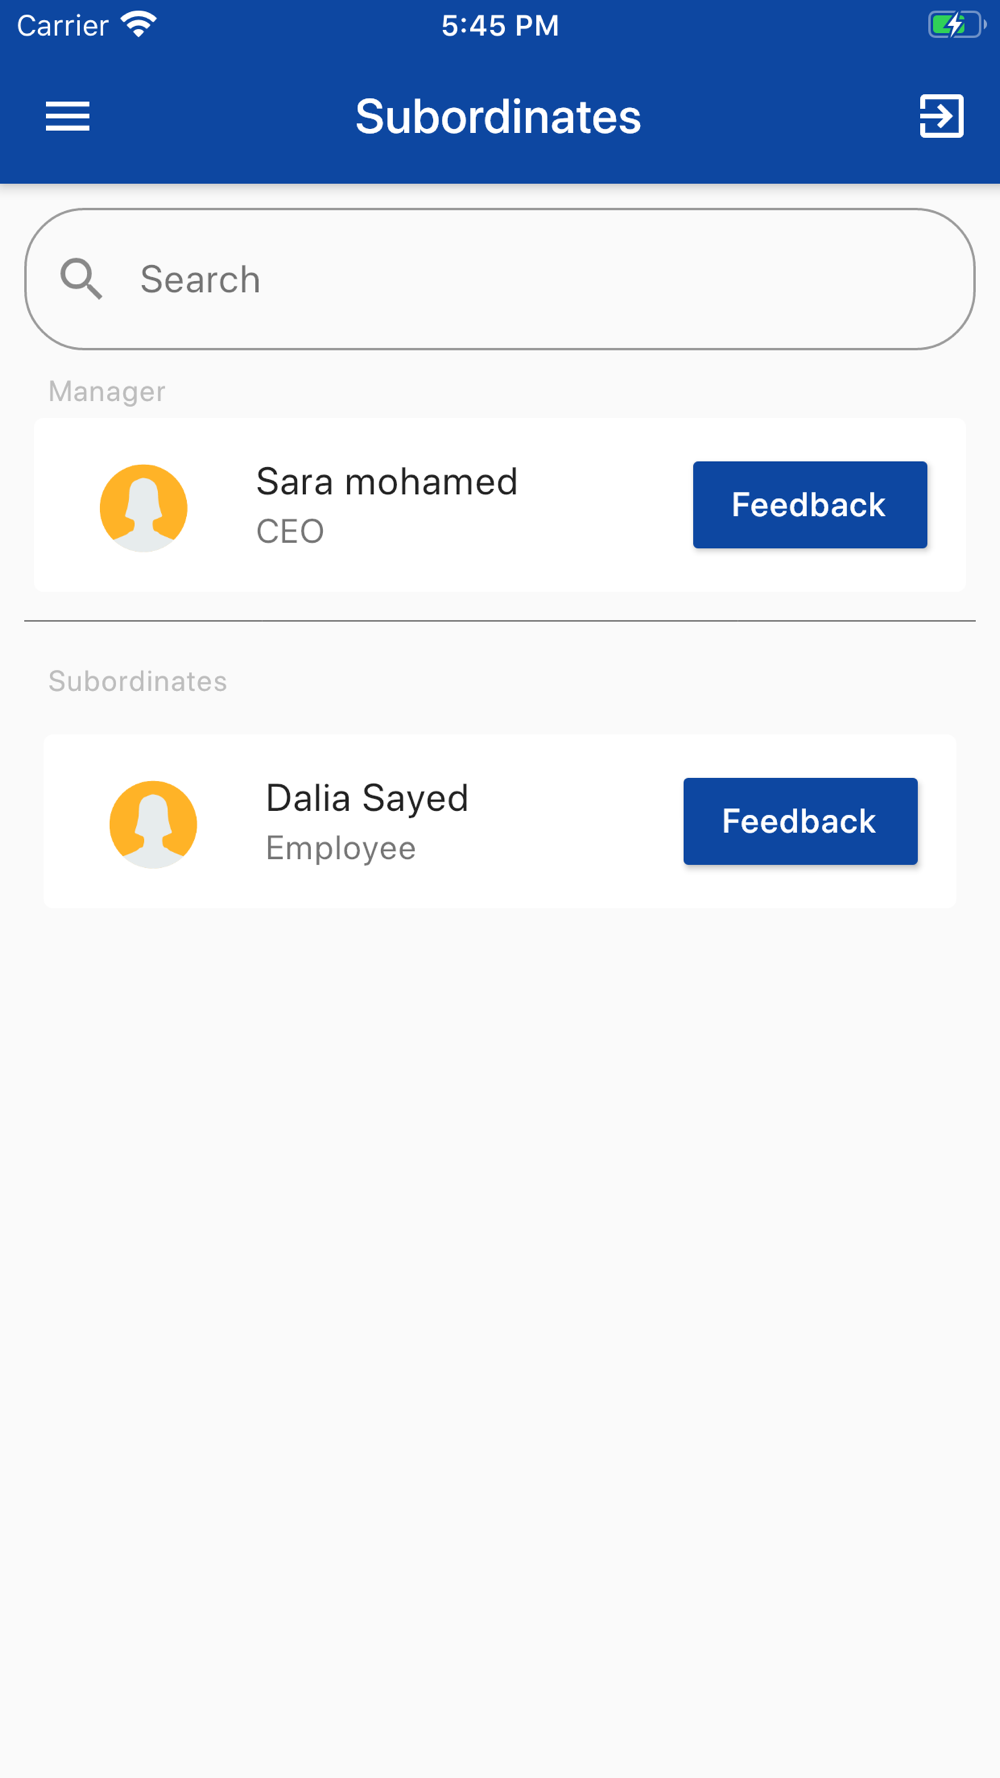1000x1778 pixels.
Task: Click the magnifying glass search icon
Action: (x=81, y=279)
